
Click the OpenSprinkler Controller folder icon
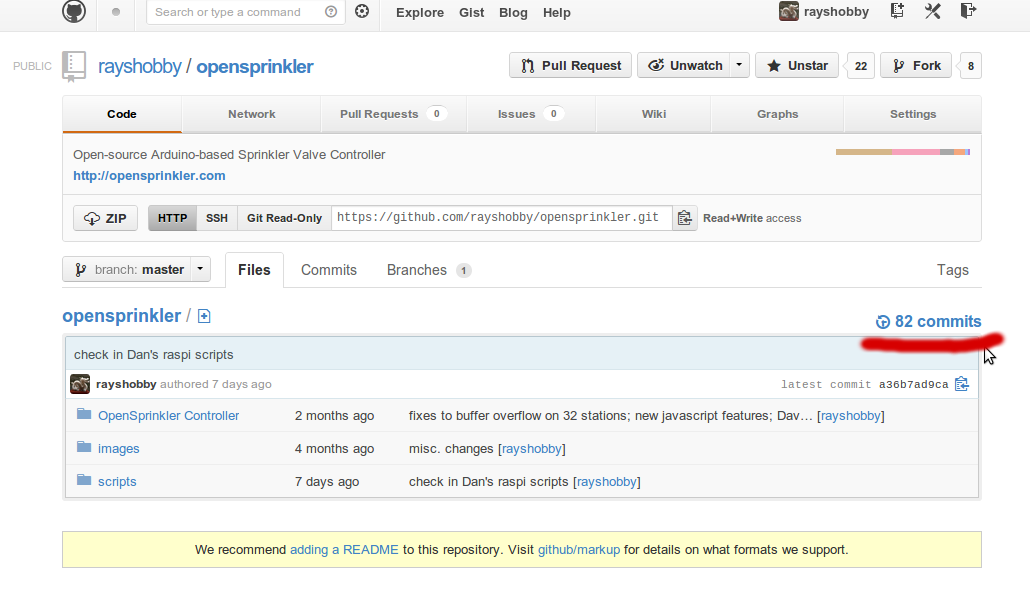[84, 414]
